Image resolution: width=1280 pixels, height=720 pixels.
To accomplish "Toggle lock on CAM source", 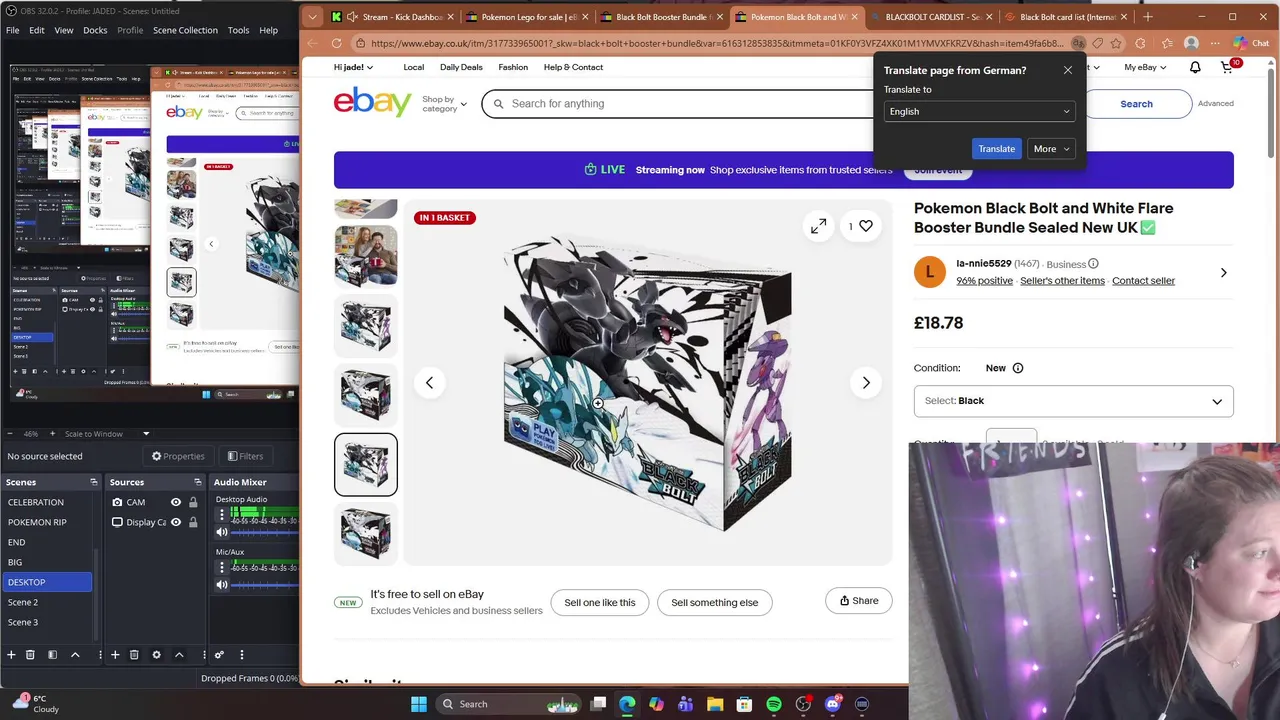I will pos(192,502).
